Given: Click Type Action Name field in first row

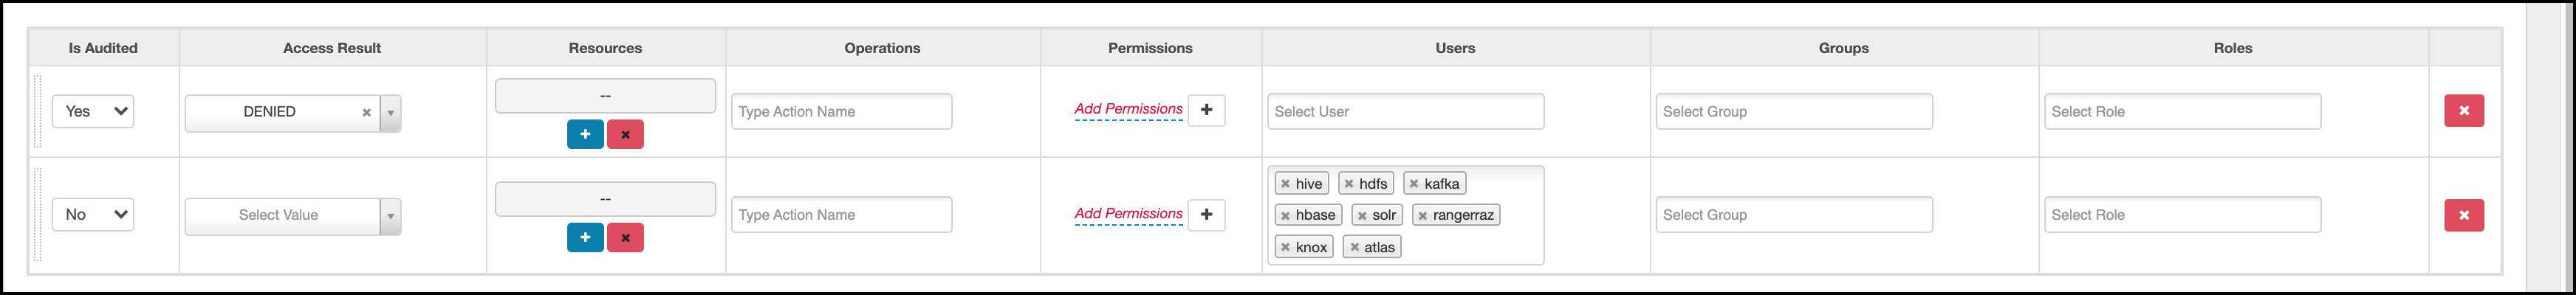Looking at the screenshot, I should point(841,112).
